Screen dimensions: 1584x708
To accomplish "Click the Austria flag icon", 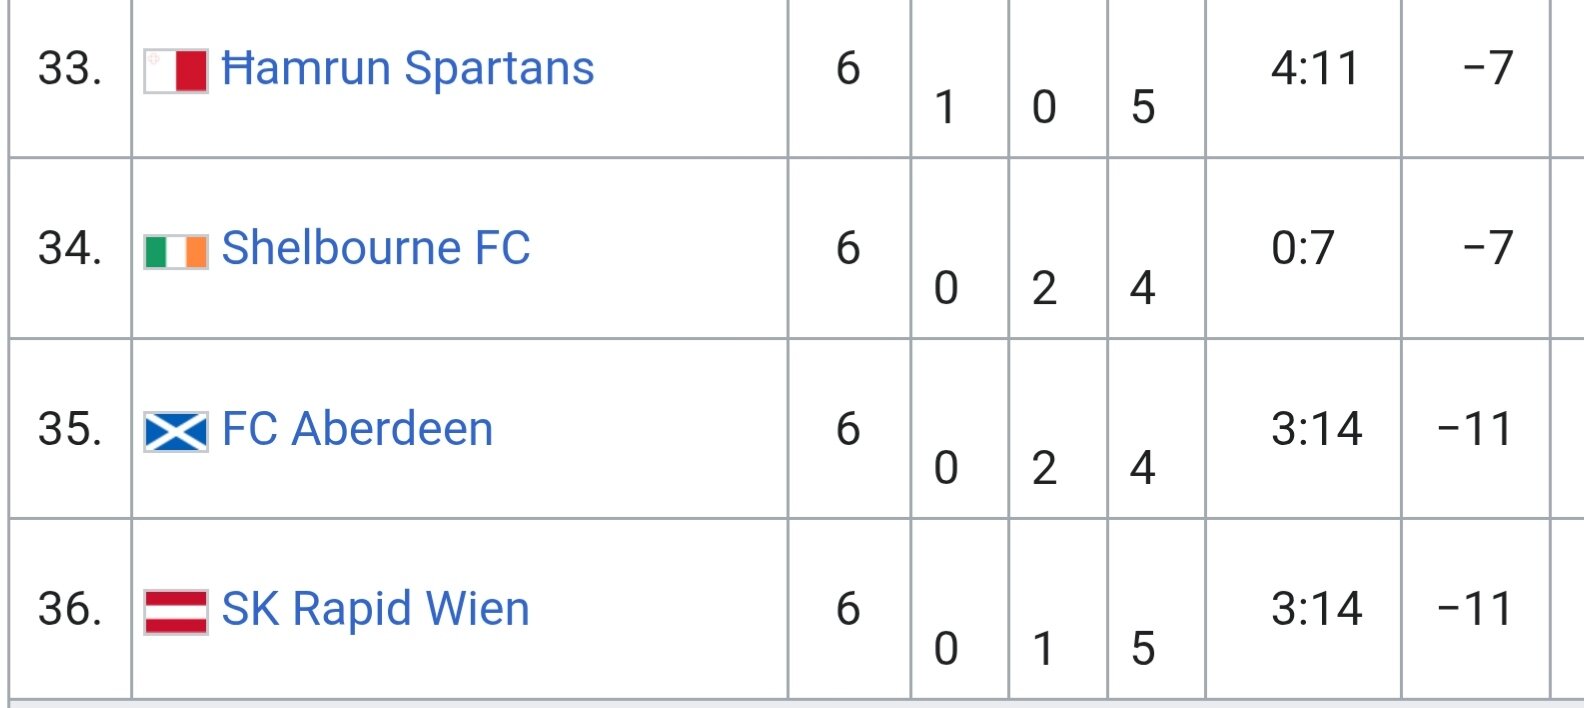I will [x=176, y=612].
